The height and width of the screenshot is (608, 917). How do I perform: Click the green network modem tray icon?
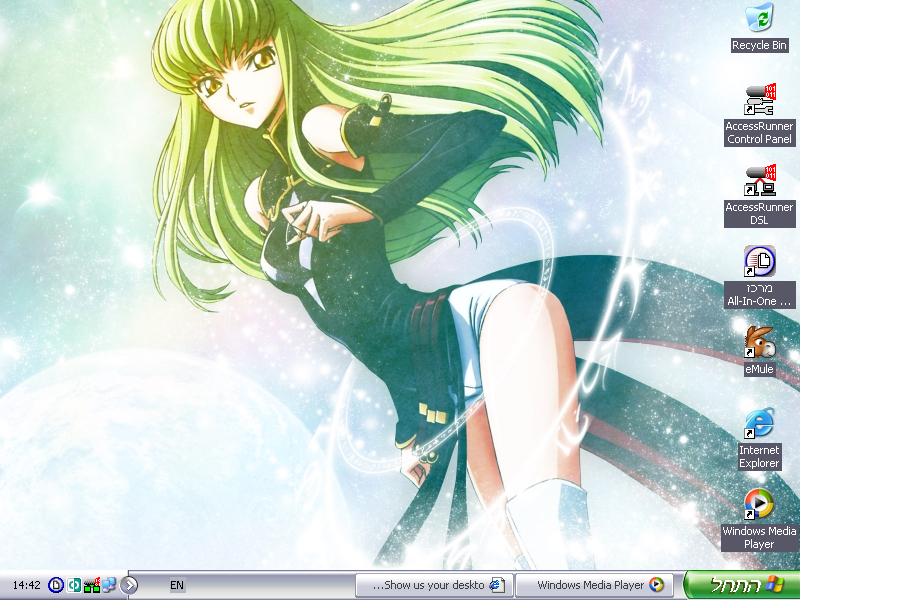[x=91, y=585]
